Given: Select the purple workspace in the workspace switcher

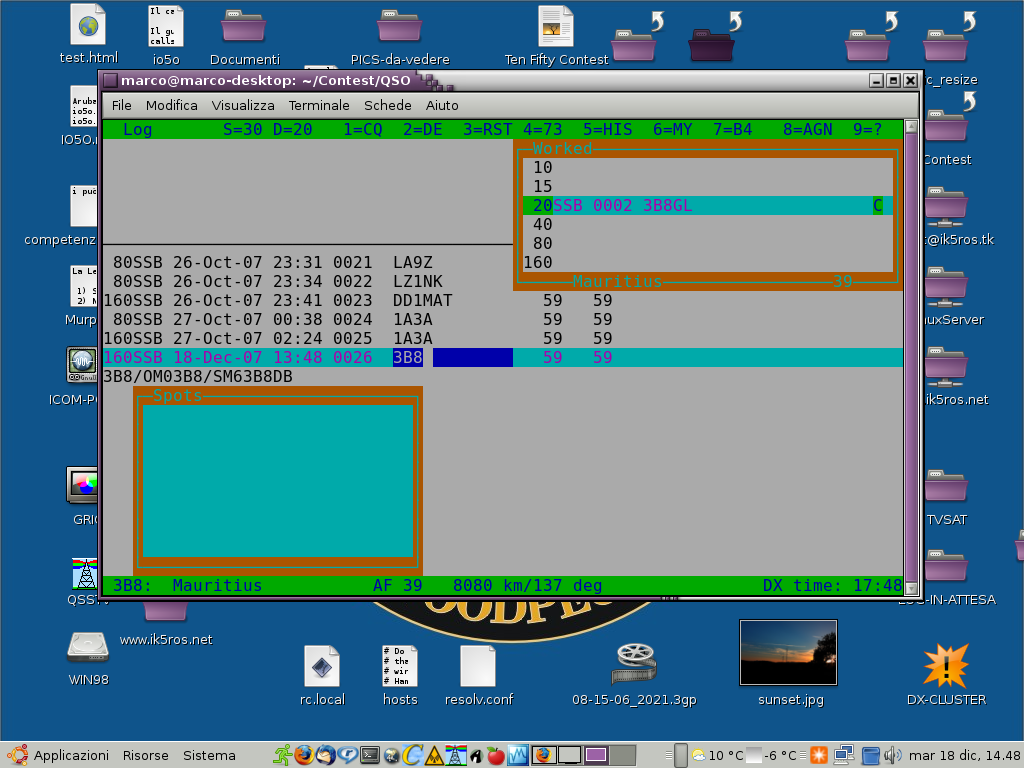Looking at the screenshot, I should pyautogui.click(x=596, y=756).
